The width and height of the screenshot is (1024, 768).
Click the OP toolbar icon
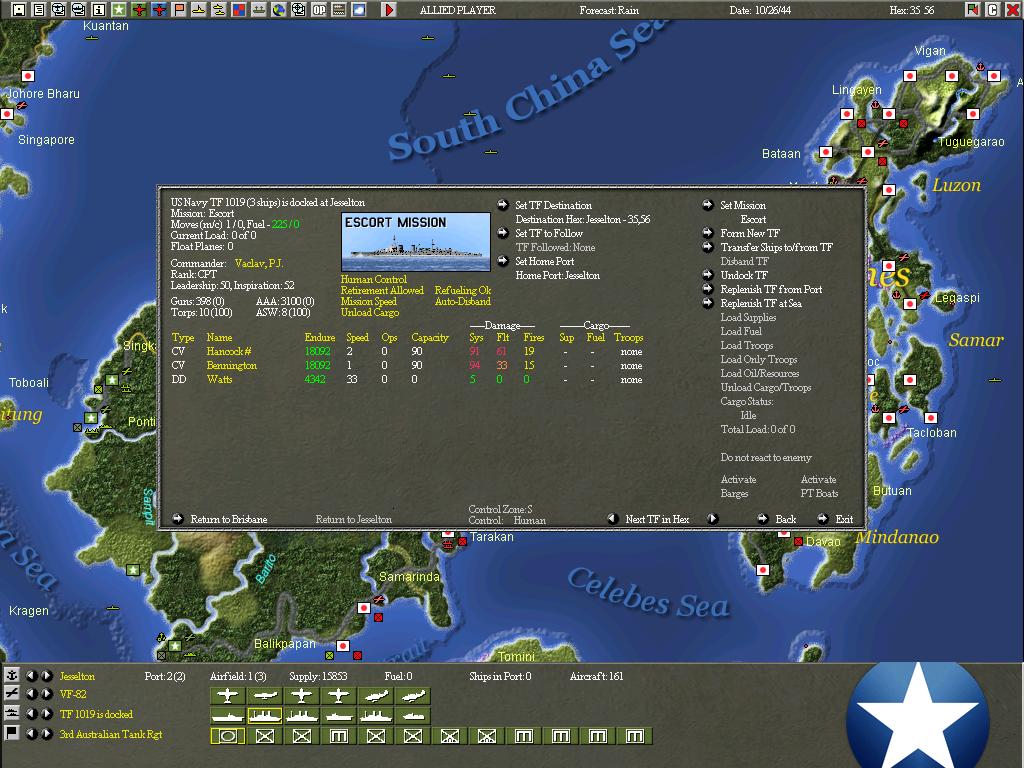[319, 10]
